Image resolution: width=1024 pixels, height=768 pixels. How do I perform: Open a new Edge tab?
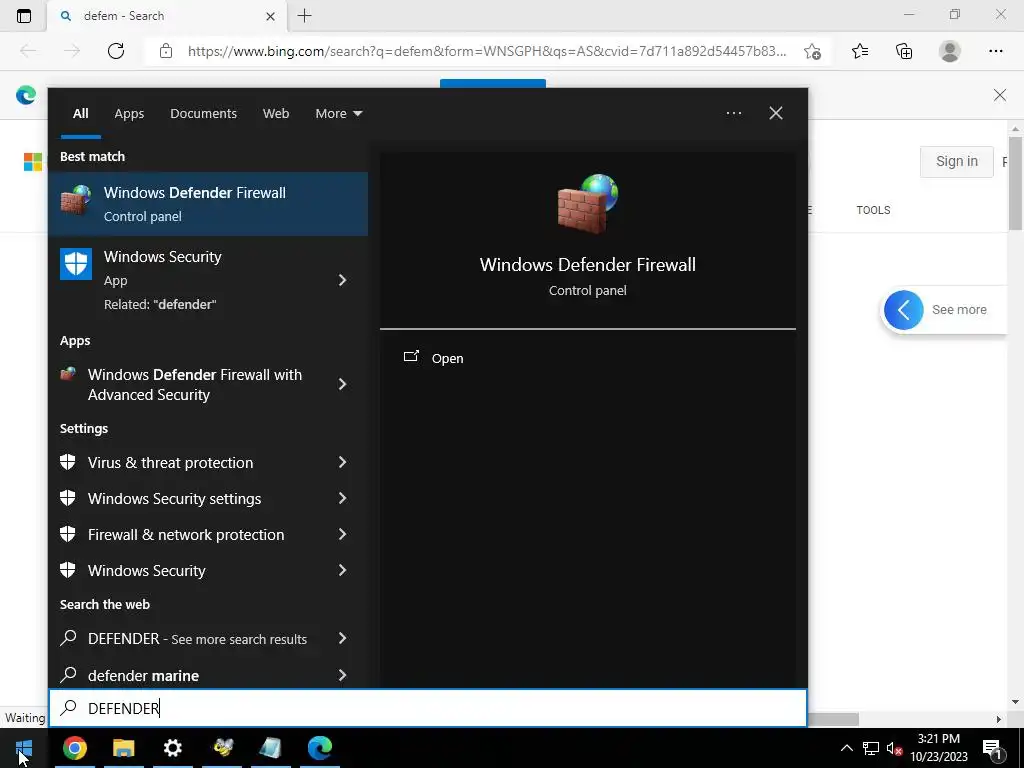coord(304,16)
